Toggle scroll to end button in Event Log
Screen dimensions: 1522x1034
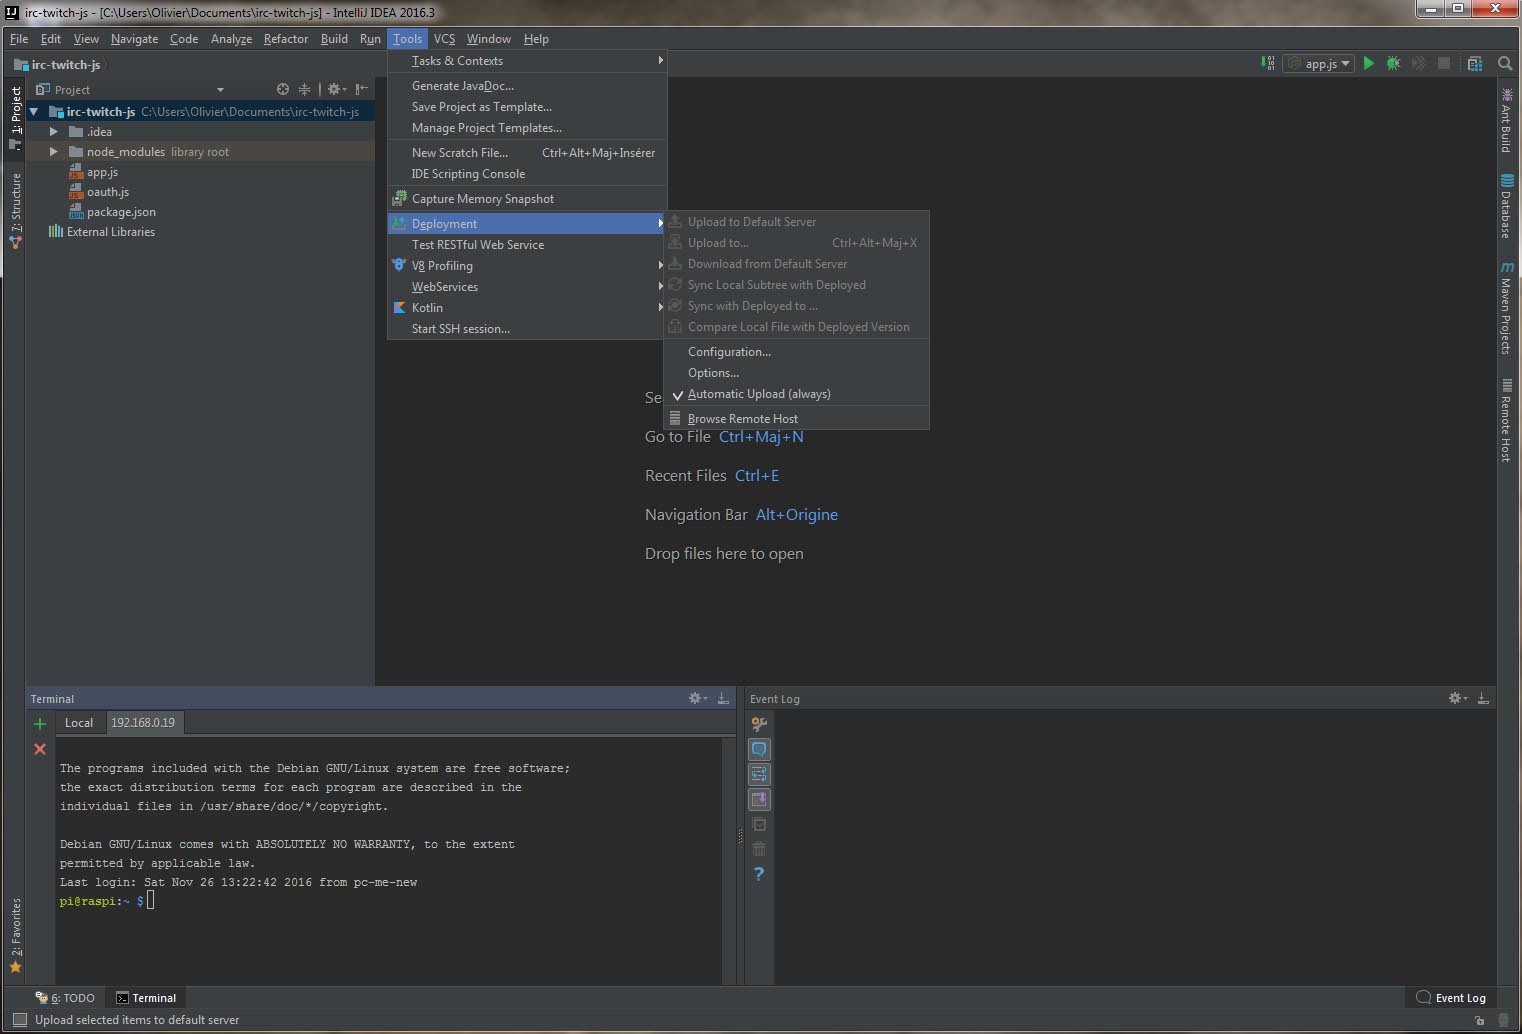click(x=759, y=799)
